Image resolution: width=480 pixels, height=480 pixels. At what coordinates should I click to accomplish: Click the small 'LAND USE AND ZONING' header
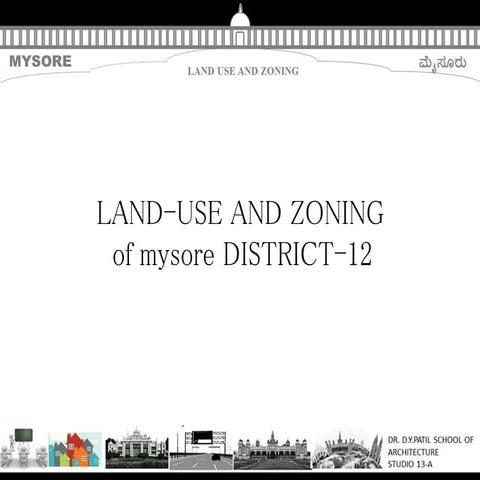click(x=243, y=71)
